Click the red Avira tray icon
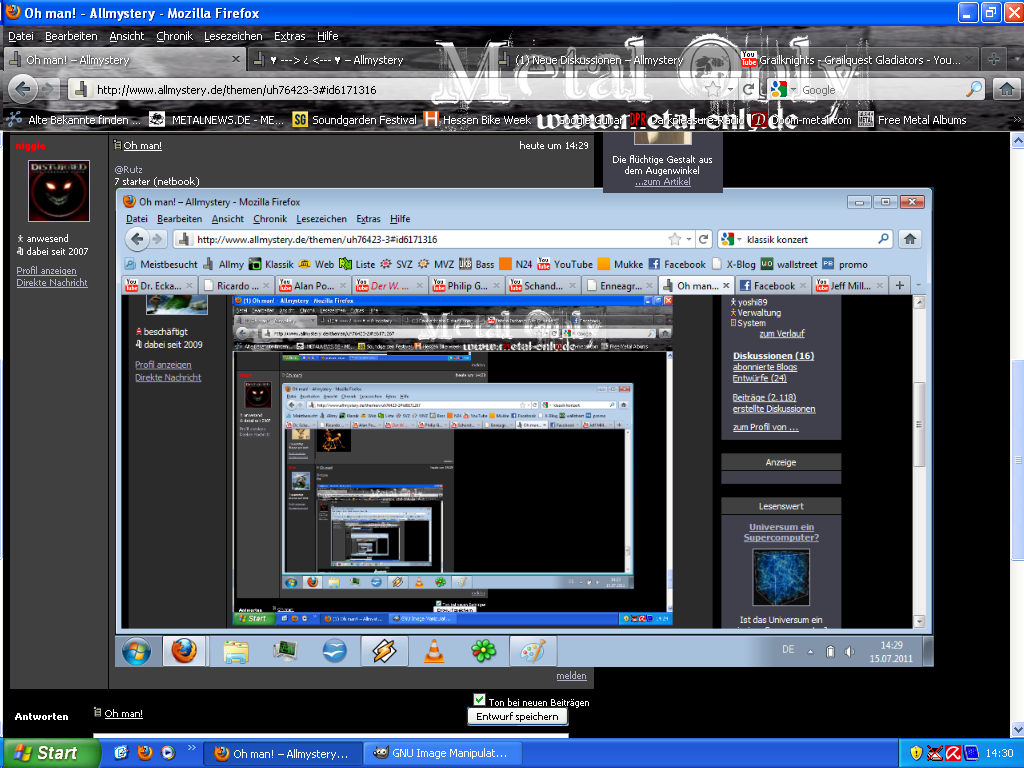1024x768 pixels. click(953, 753)
